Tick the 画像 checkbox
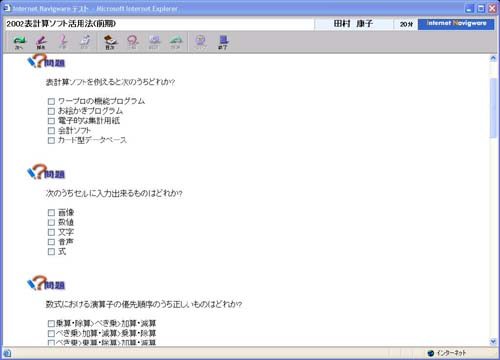This screenshot has height=360, width=500. [x=51, y=213]
